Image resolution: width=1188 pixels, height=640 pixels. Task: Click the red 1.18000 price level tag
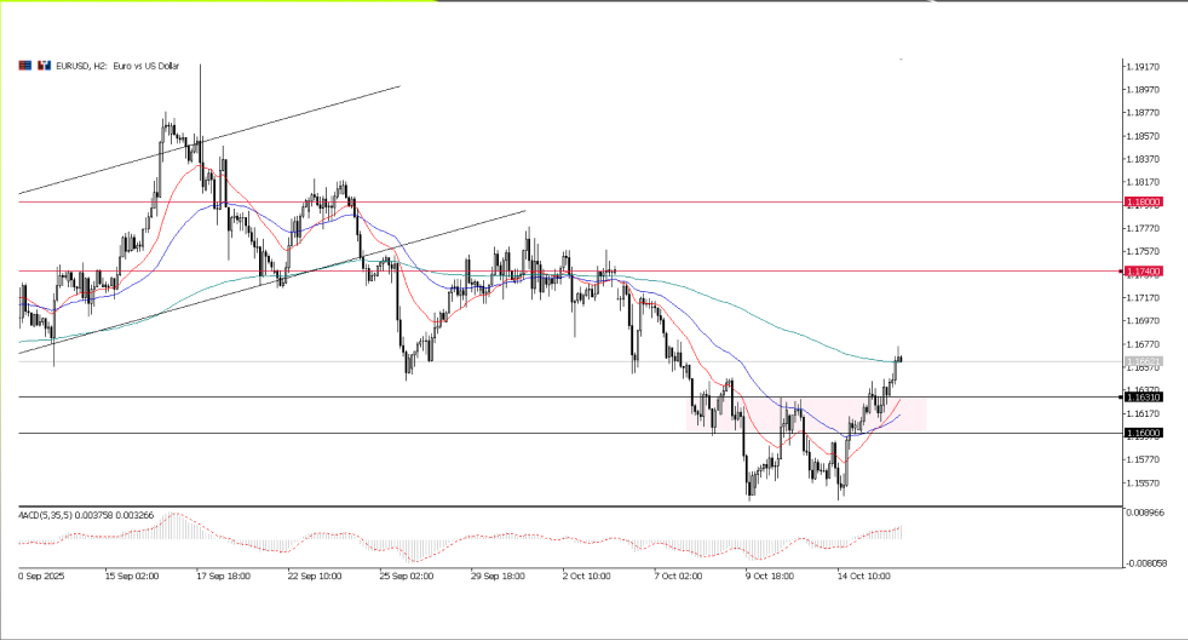click(x=1143, y=201)
